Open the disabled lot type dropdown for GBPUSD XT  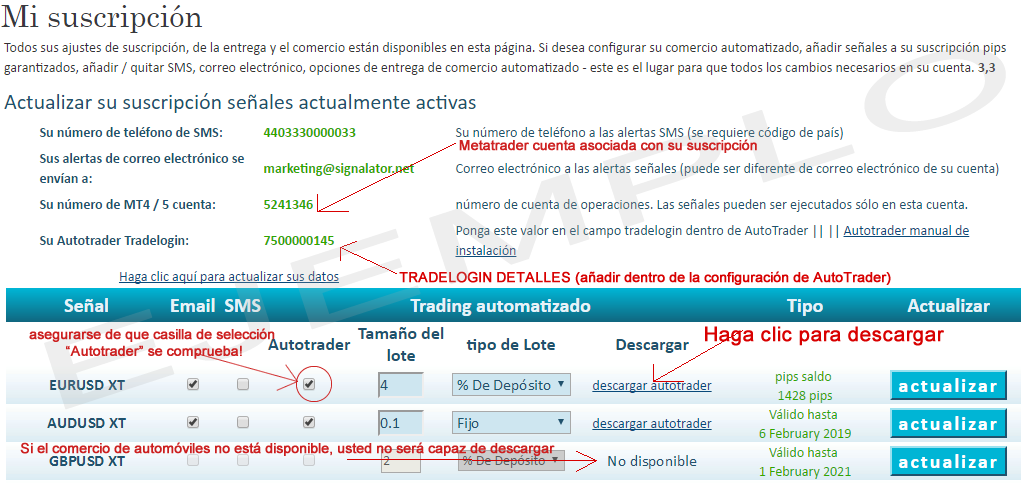coord(511,461)
